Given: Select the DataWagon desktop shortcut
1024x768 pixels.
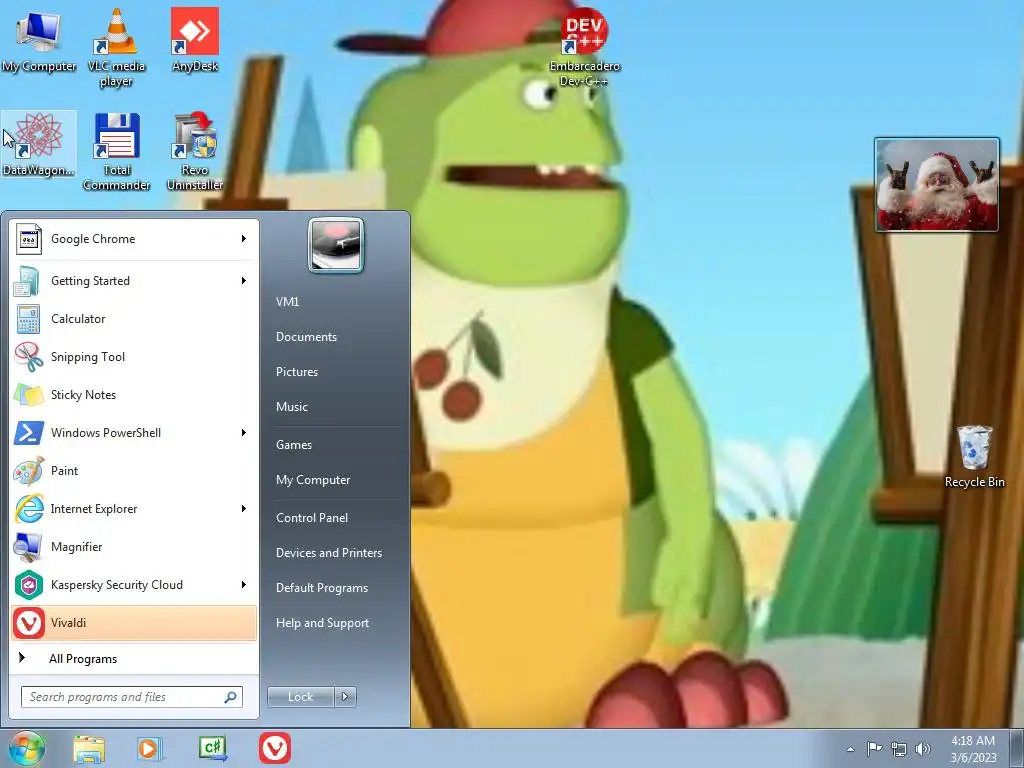Looking at the screenshot, I should [x=39, y=144].
